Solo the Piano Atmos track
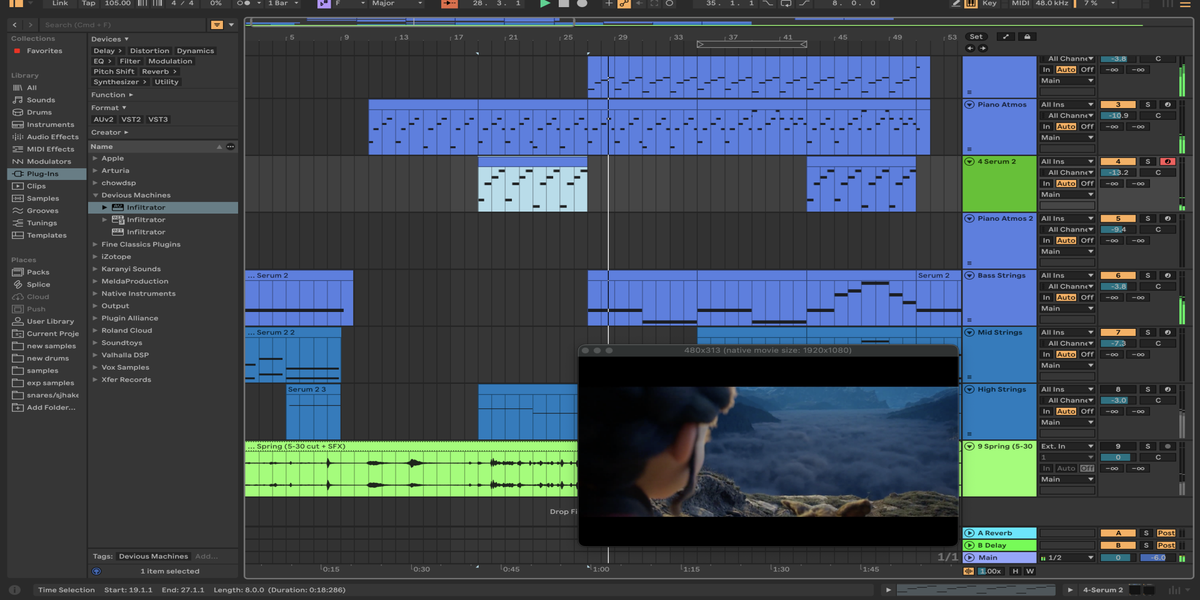This screenshot has width=1200, height=600. coord(1147,105)
